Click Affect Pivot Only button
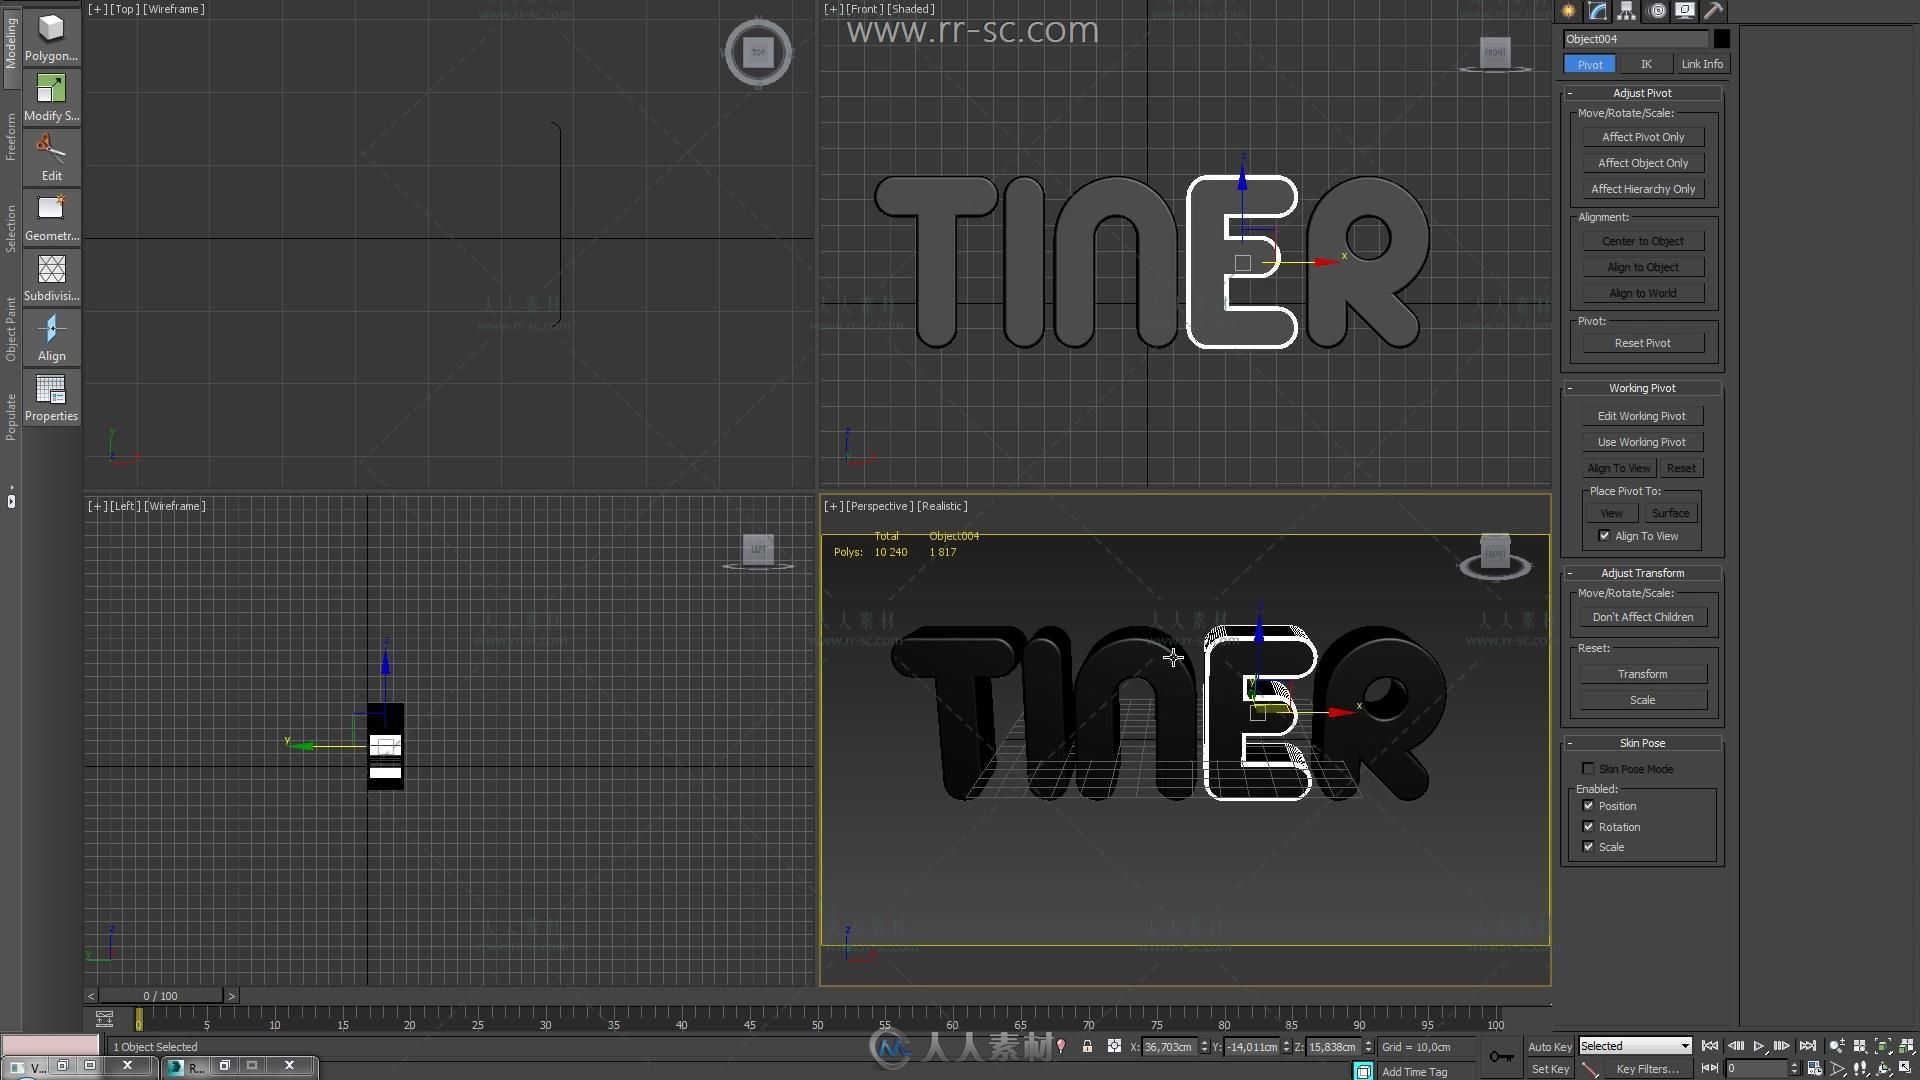This screenshot has height=1080, width=1920. point(1643,136)
